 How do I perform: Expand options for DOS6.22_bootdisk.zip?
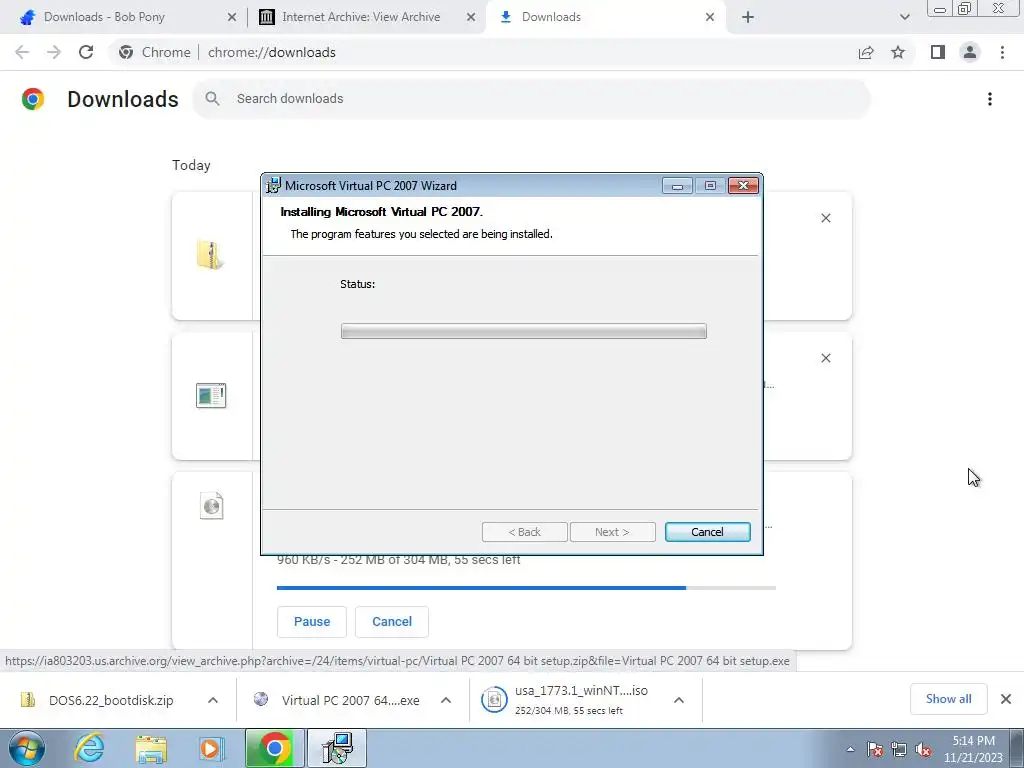click(x=213, y=700)
